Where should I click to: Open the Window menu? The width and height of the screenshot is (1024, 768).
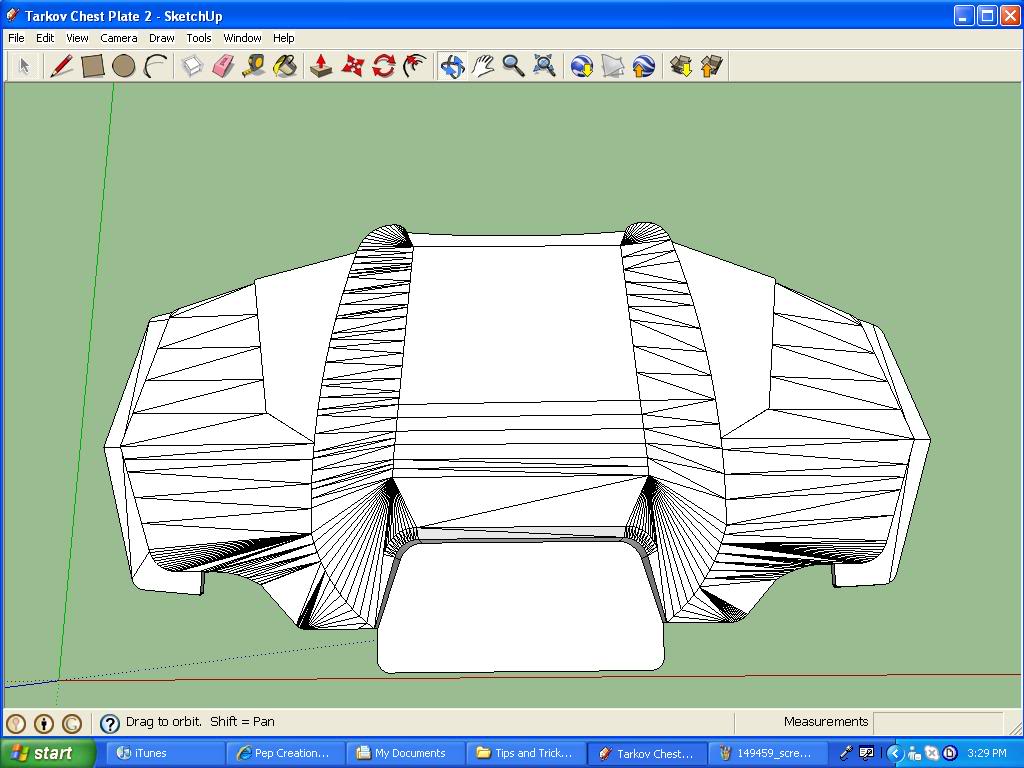point(242,38)
